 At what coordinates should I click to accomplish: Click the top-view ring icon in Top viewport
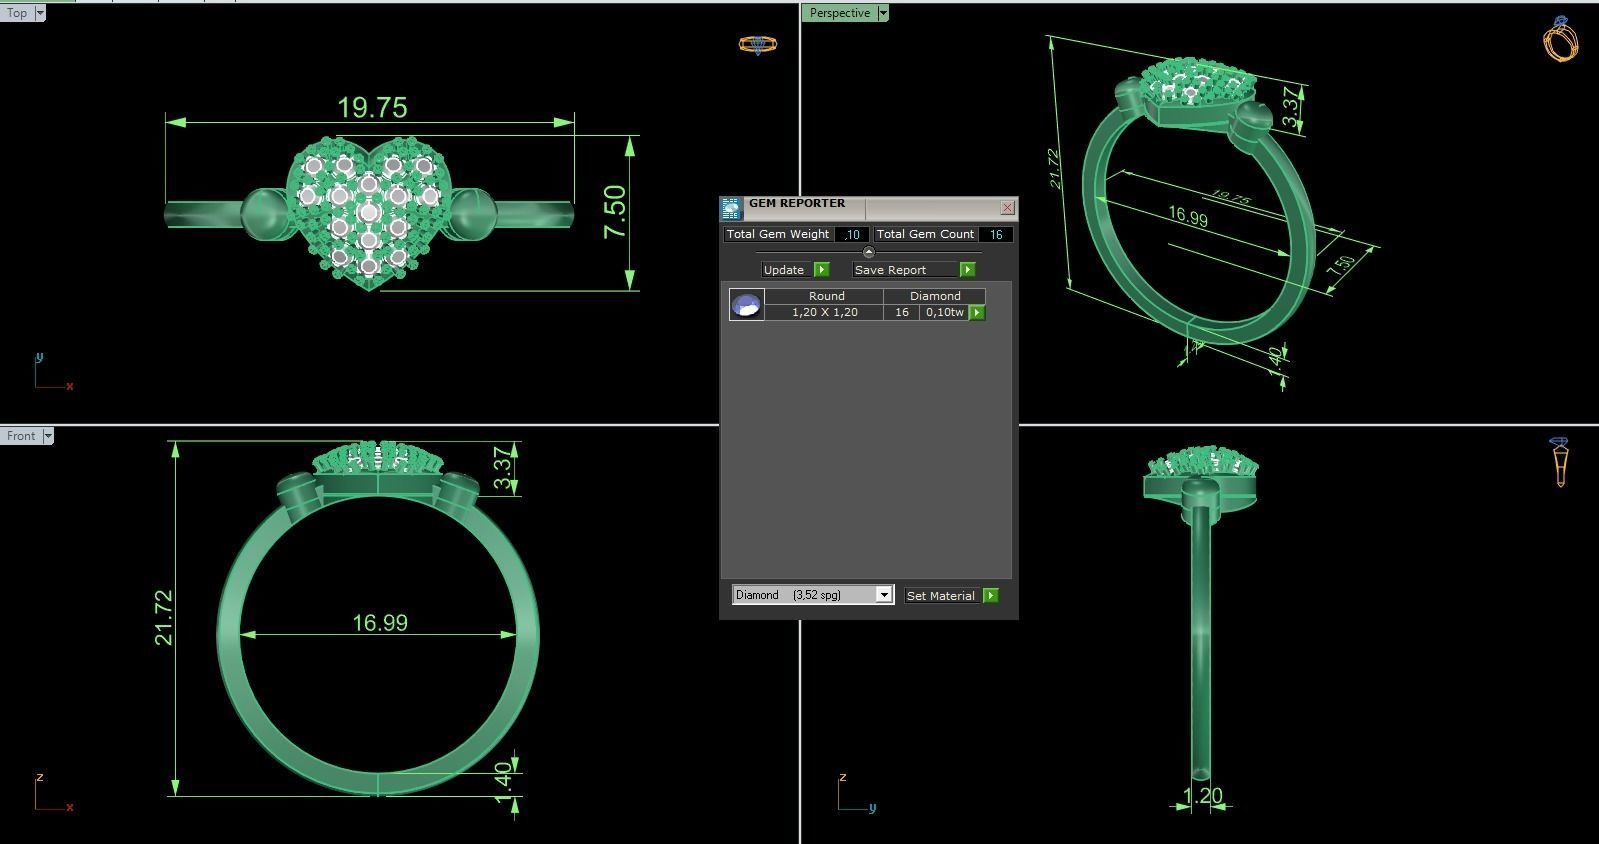click(x=757, y=44)
